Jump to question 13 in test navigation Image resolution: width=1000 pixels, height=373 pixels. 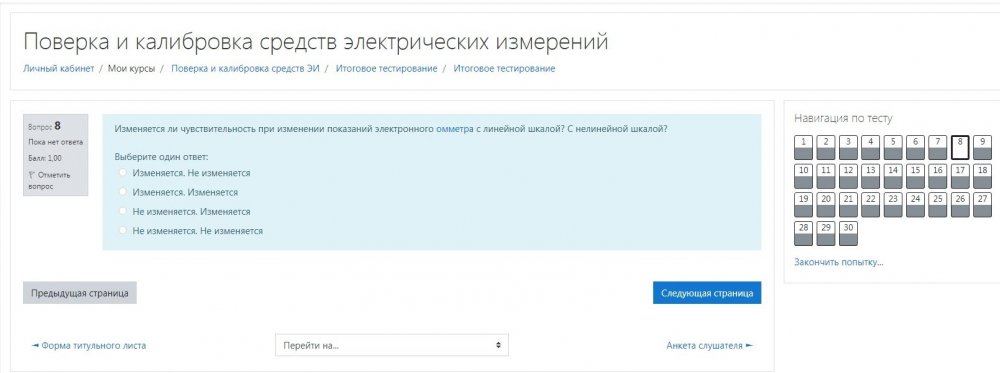(871, 176)
